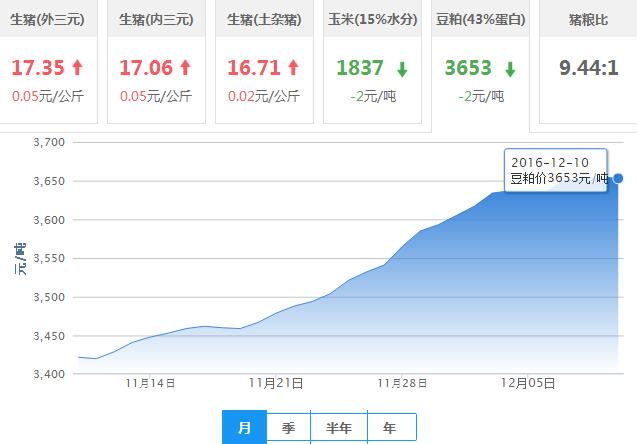
Task: Click green down arrow beside 3653
Action: [x=510, y=69]
